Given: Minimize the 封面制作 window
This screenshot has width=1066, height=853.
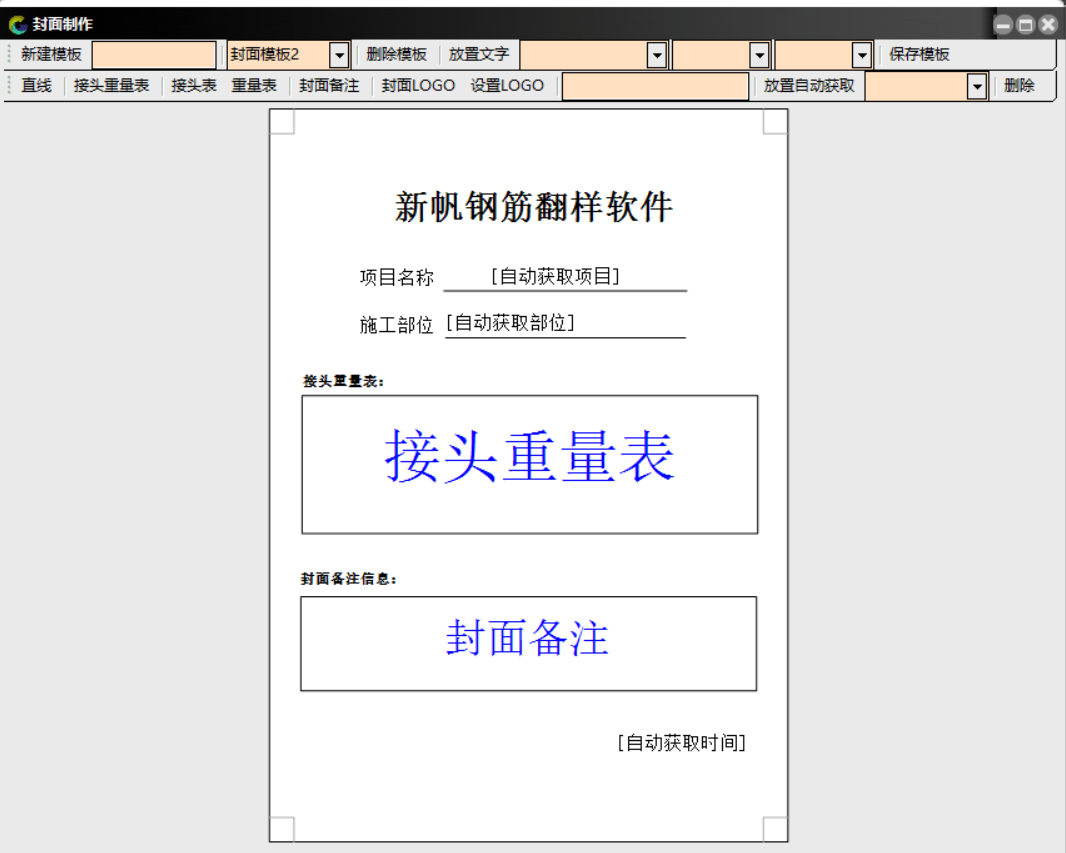Looking at the screenshot, I should click(1003, 25).
